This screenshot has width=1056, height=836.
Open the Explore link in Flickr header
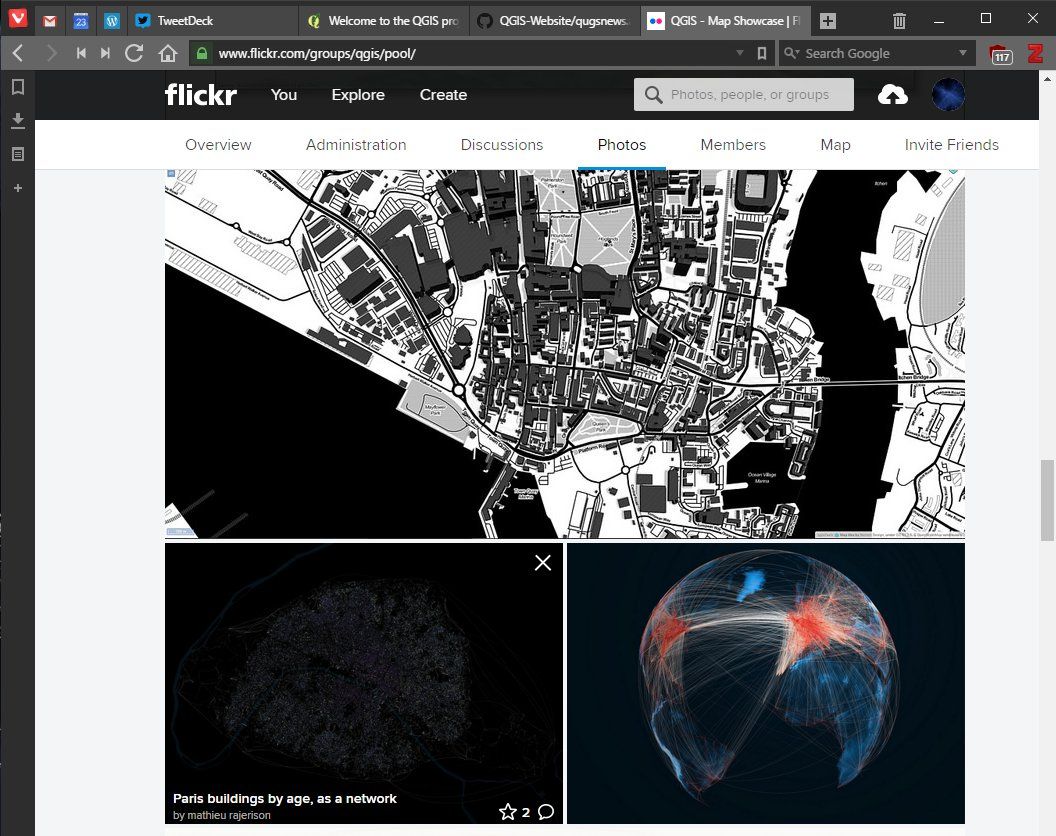(358, 95)
